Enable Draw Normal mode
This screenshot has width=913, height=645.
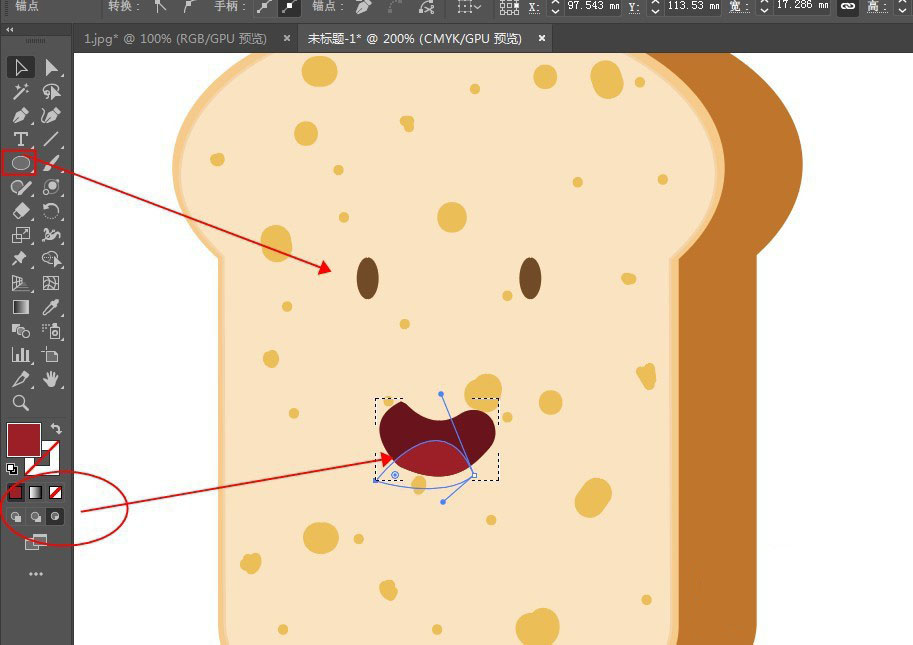click(x=16, y=516)
